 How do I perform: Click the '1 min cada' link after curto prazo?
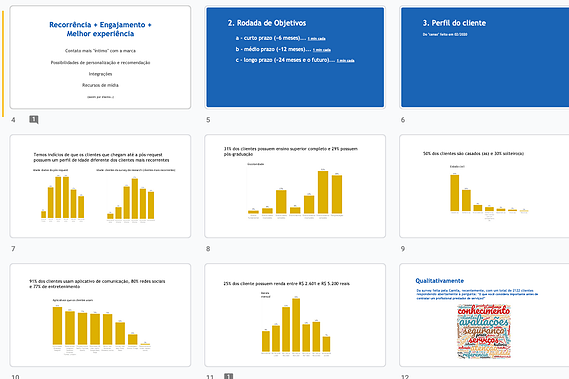(316, 38)
